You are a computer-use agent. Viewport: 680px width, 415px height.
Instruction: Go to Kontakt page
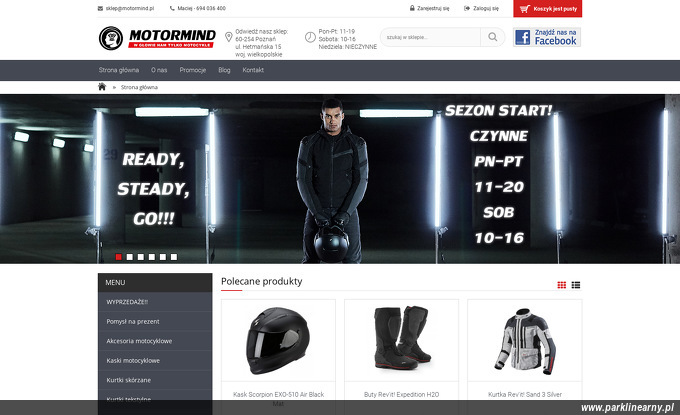253,70
